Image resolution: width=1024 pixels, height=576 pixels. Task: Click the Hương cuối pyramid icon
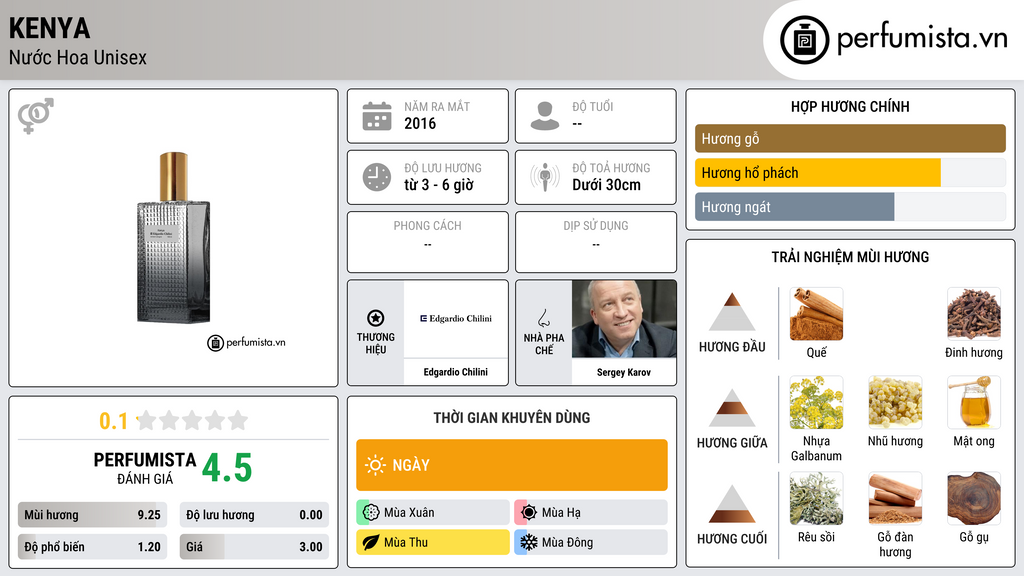tap(732, 504)
